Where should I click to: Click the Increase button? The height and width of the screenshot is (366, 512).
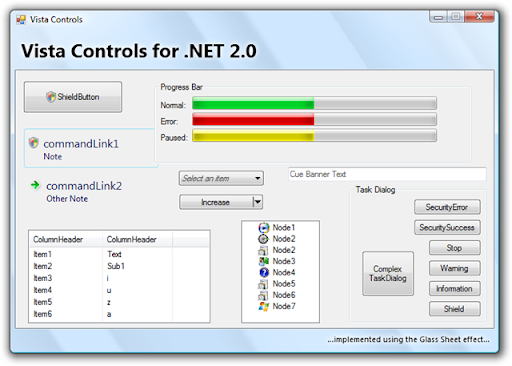[x=216, y=202]
